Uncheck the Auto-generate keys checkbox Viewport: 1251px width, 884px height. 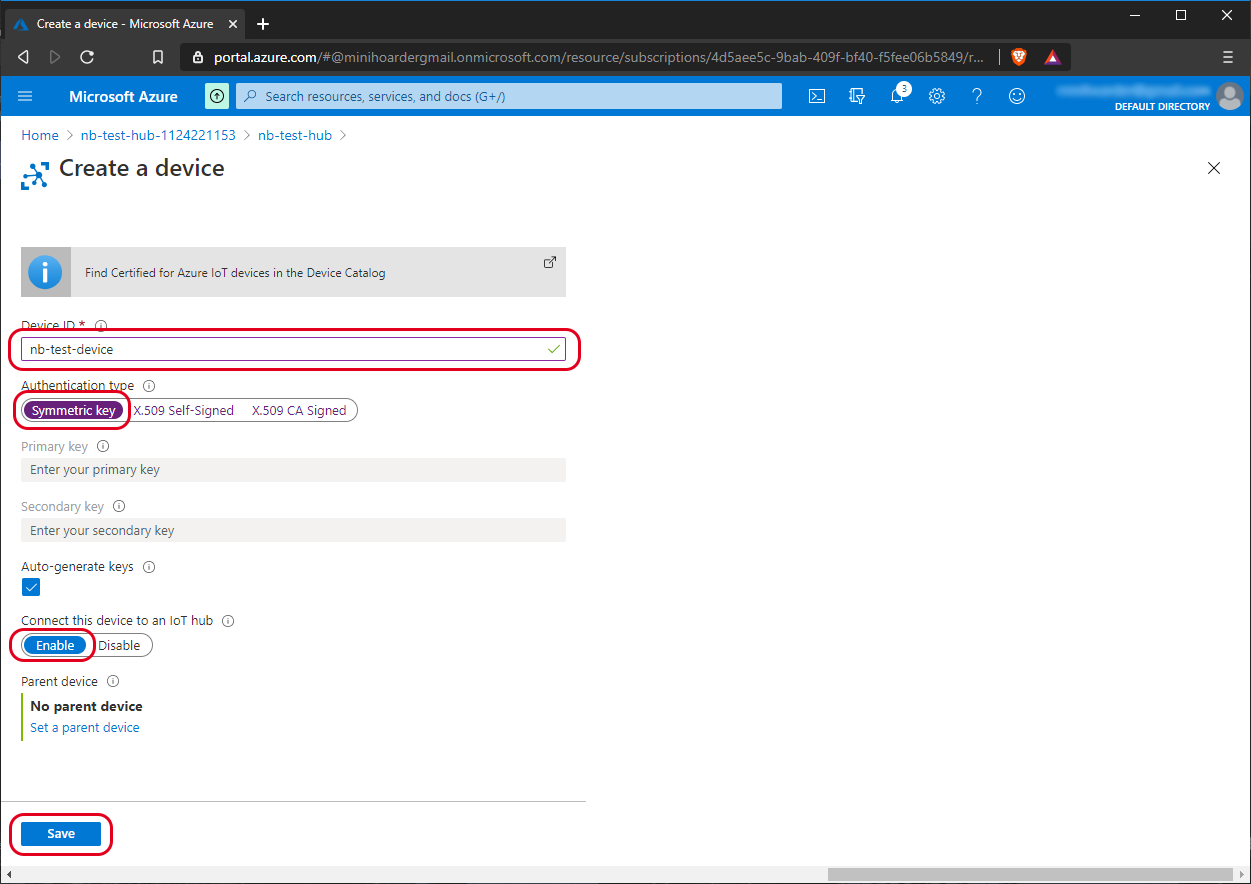pos(31,587)
